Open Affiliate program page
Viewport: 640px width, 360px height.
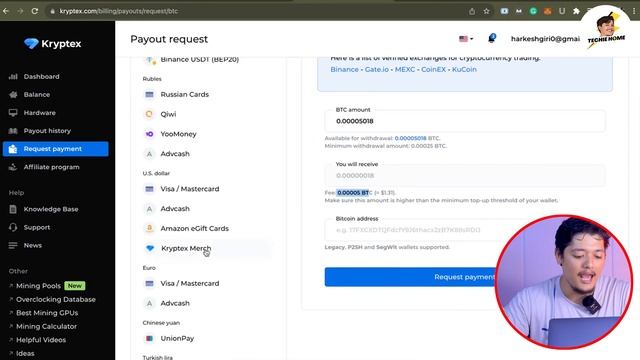51,167
